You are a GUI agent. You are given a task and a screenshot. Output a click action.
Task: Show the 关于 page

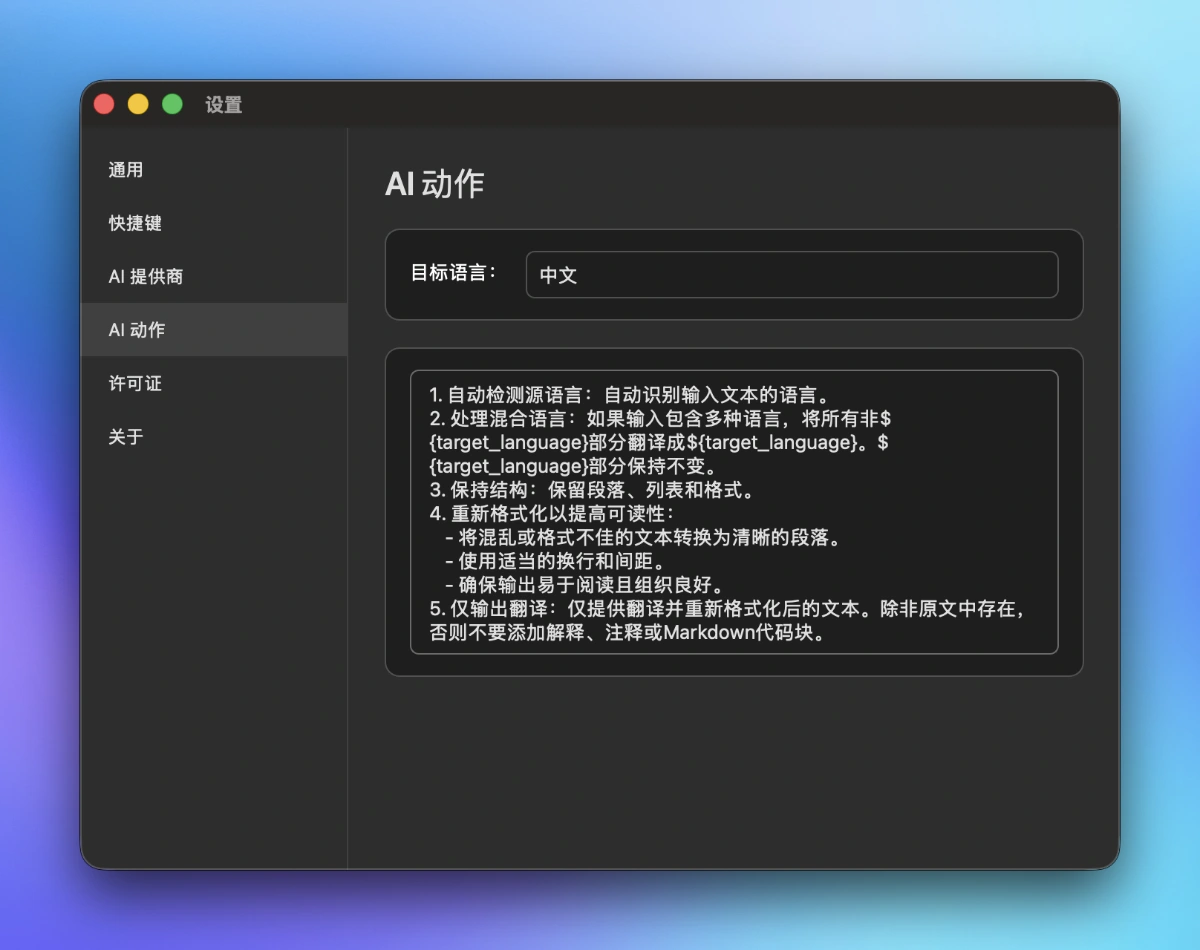click(x=126, y=437)
